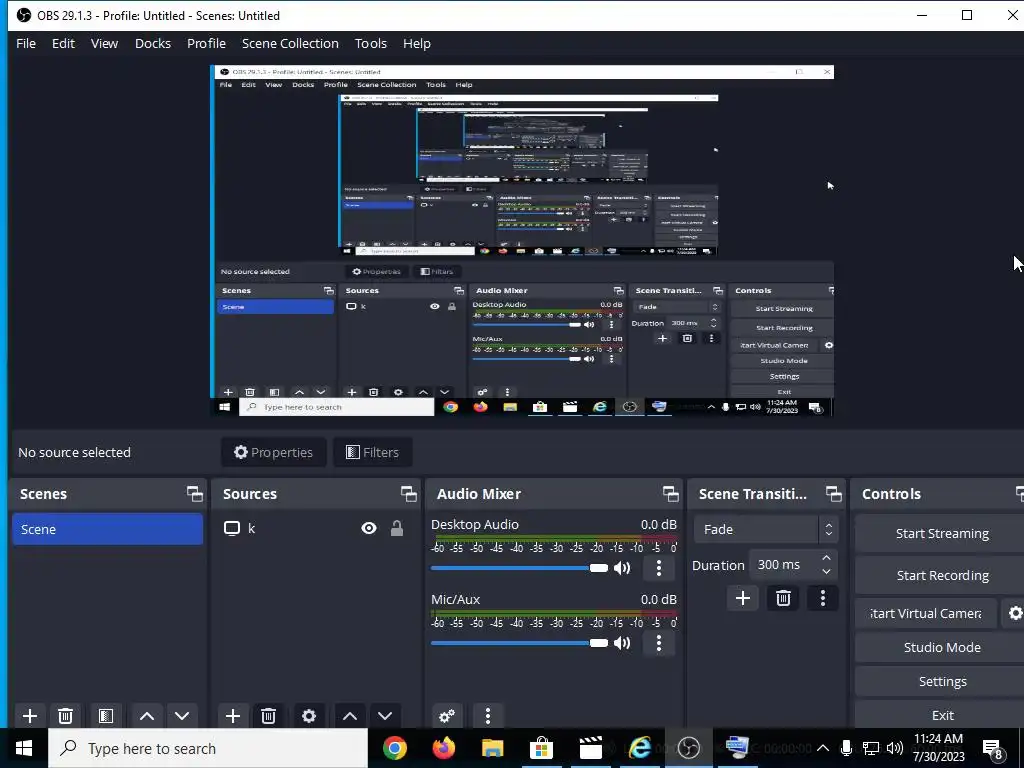Open the Profile menu
This screenshot has height=768, width=1024.
[206, 44]
